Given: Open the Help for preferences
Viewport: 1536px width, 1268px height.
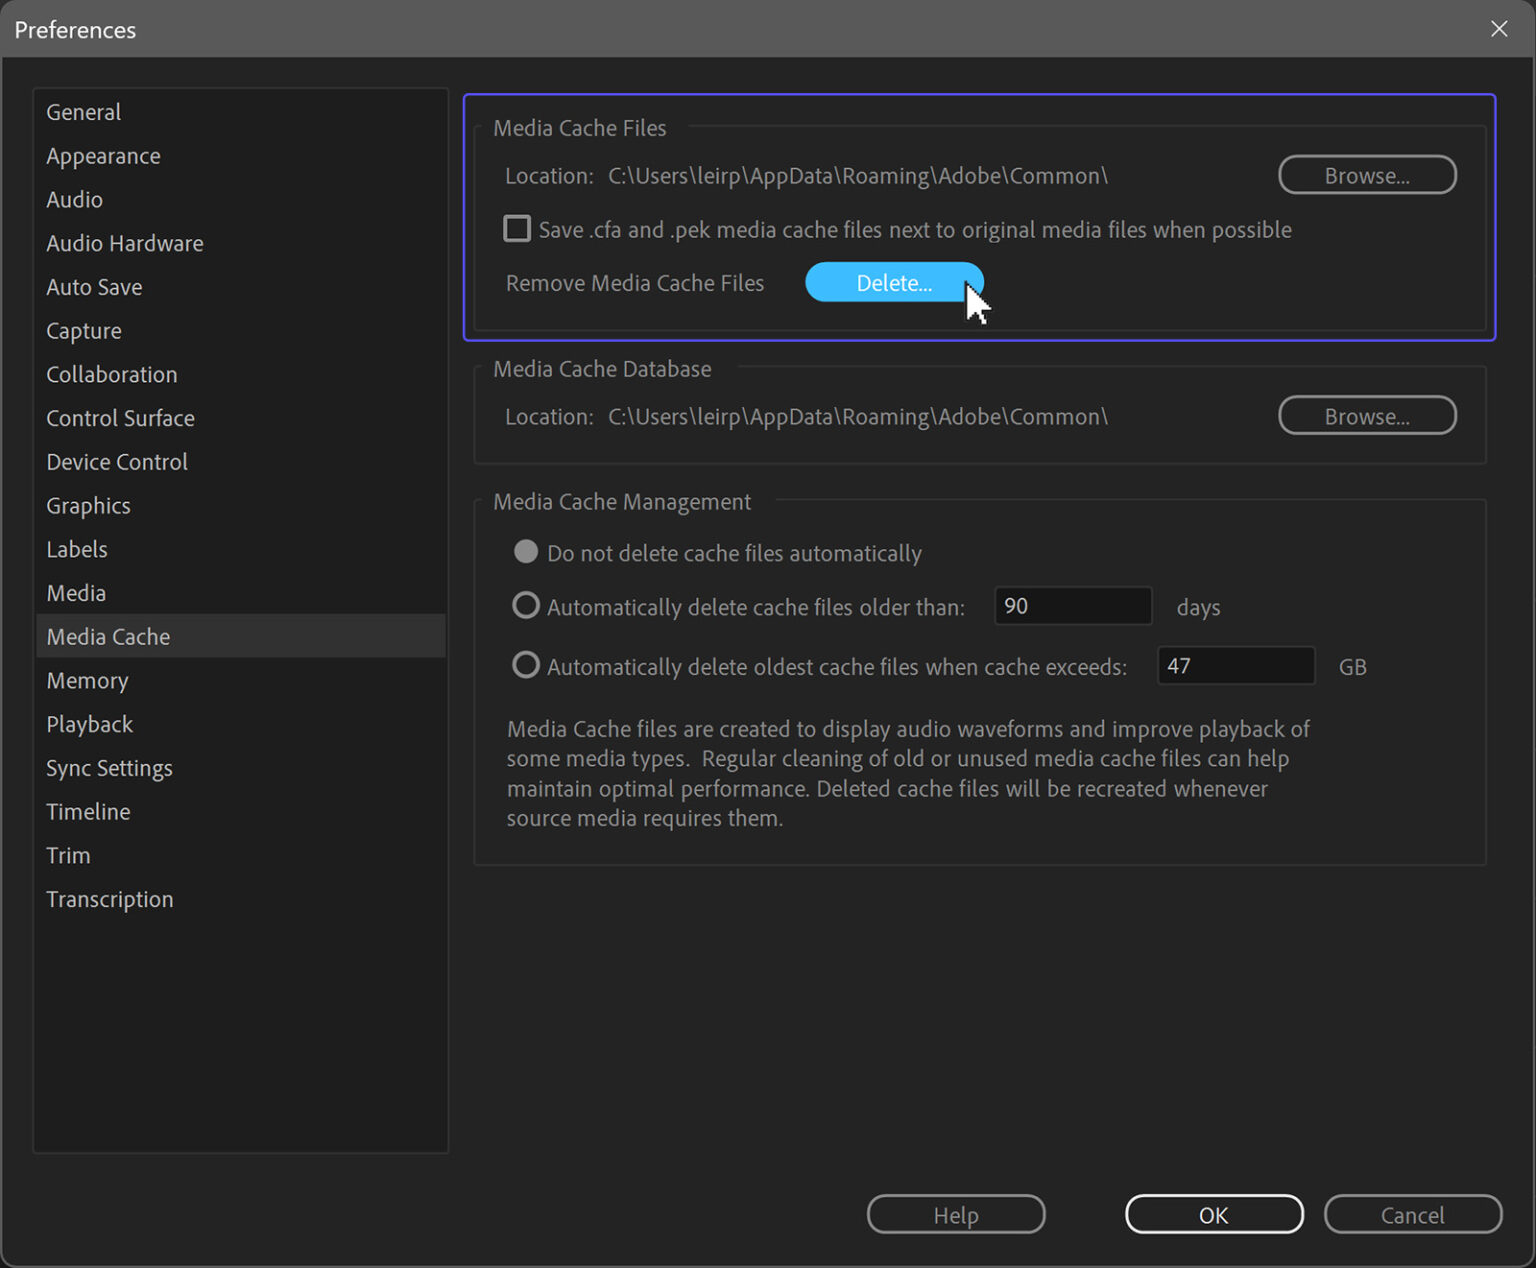Looking at the screenshot, I should (x=955, y=1214).
